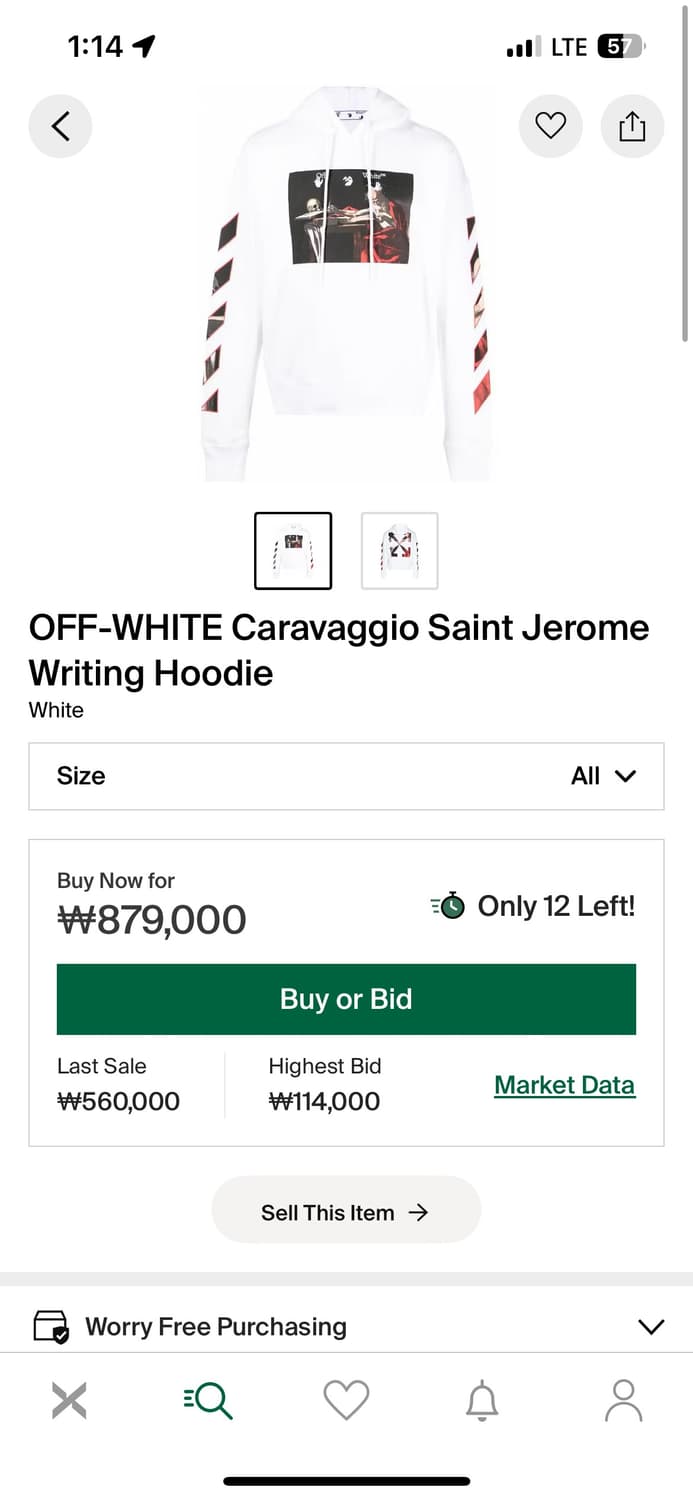Open the Market Data link
The image size is (693, 1500).
[x=564, y=1085]
